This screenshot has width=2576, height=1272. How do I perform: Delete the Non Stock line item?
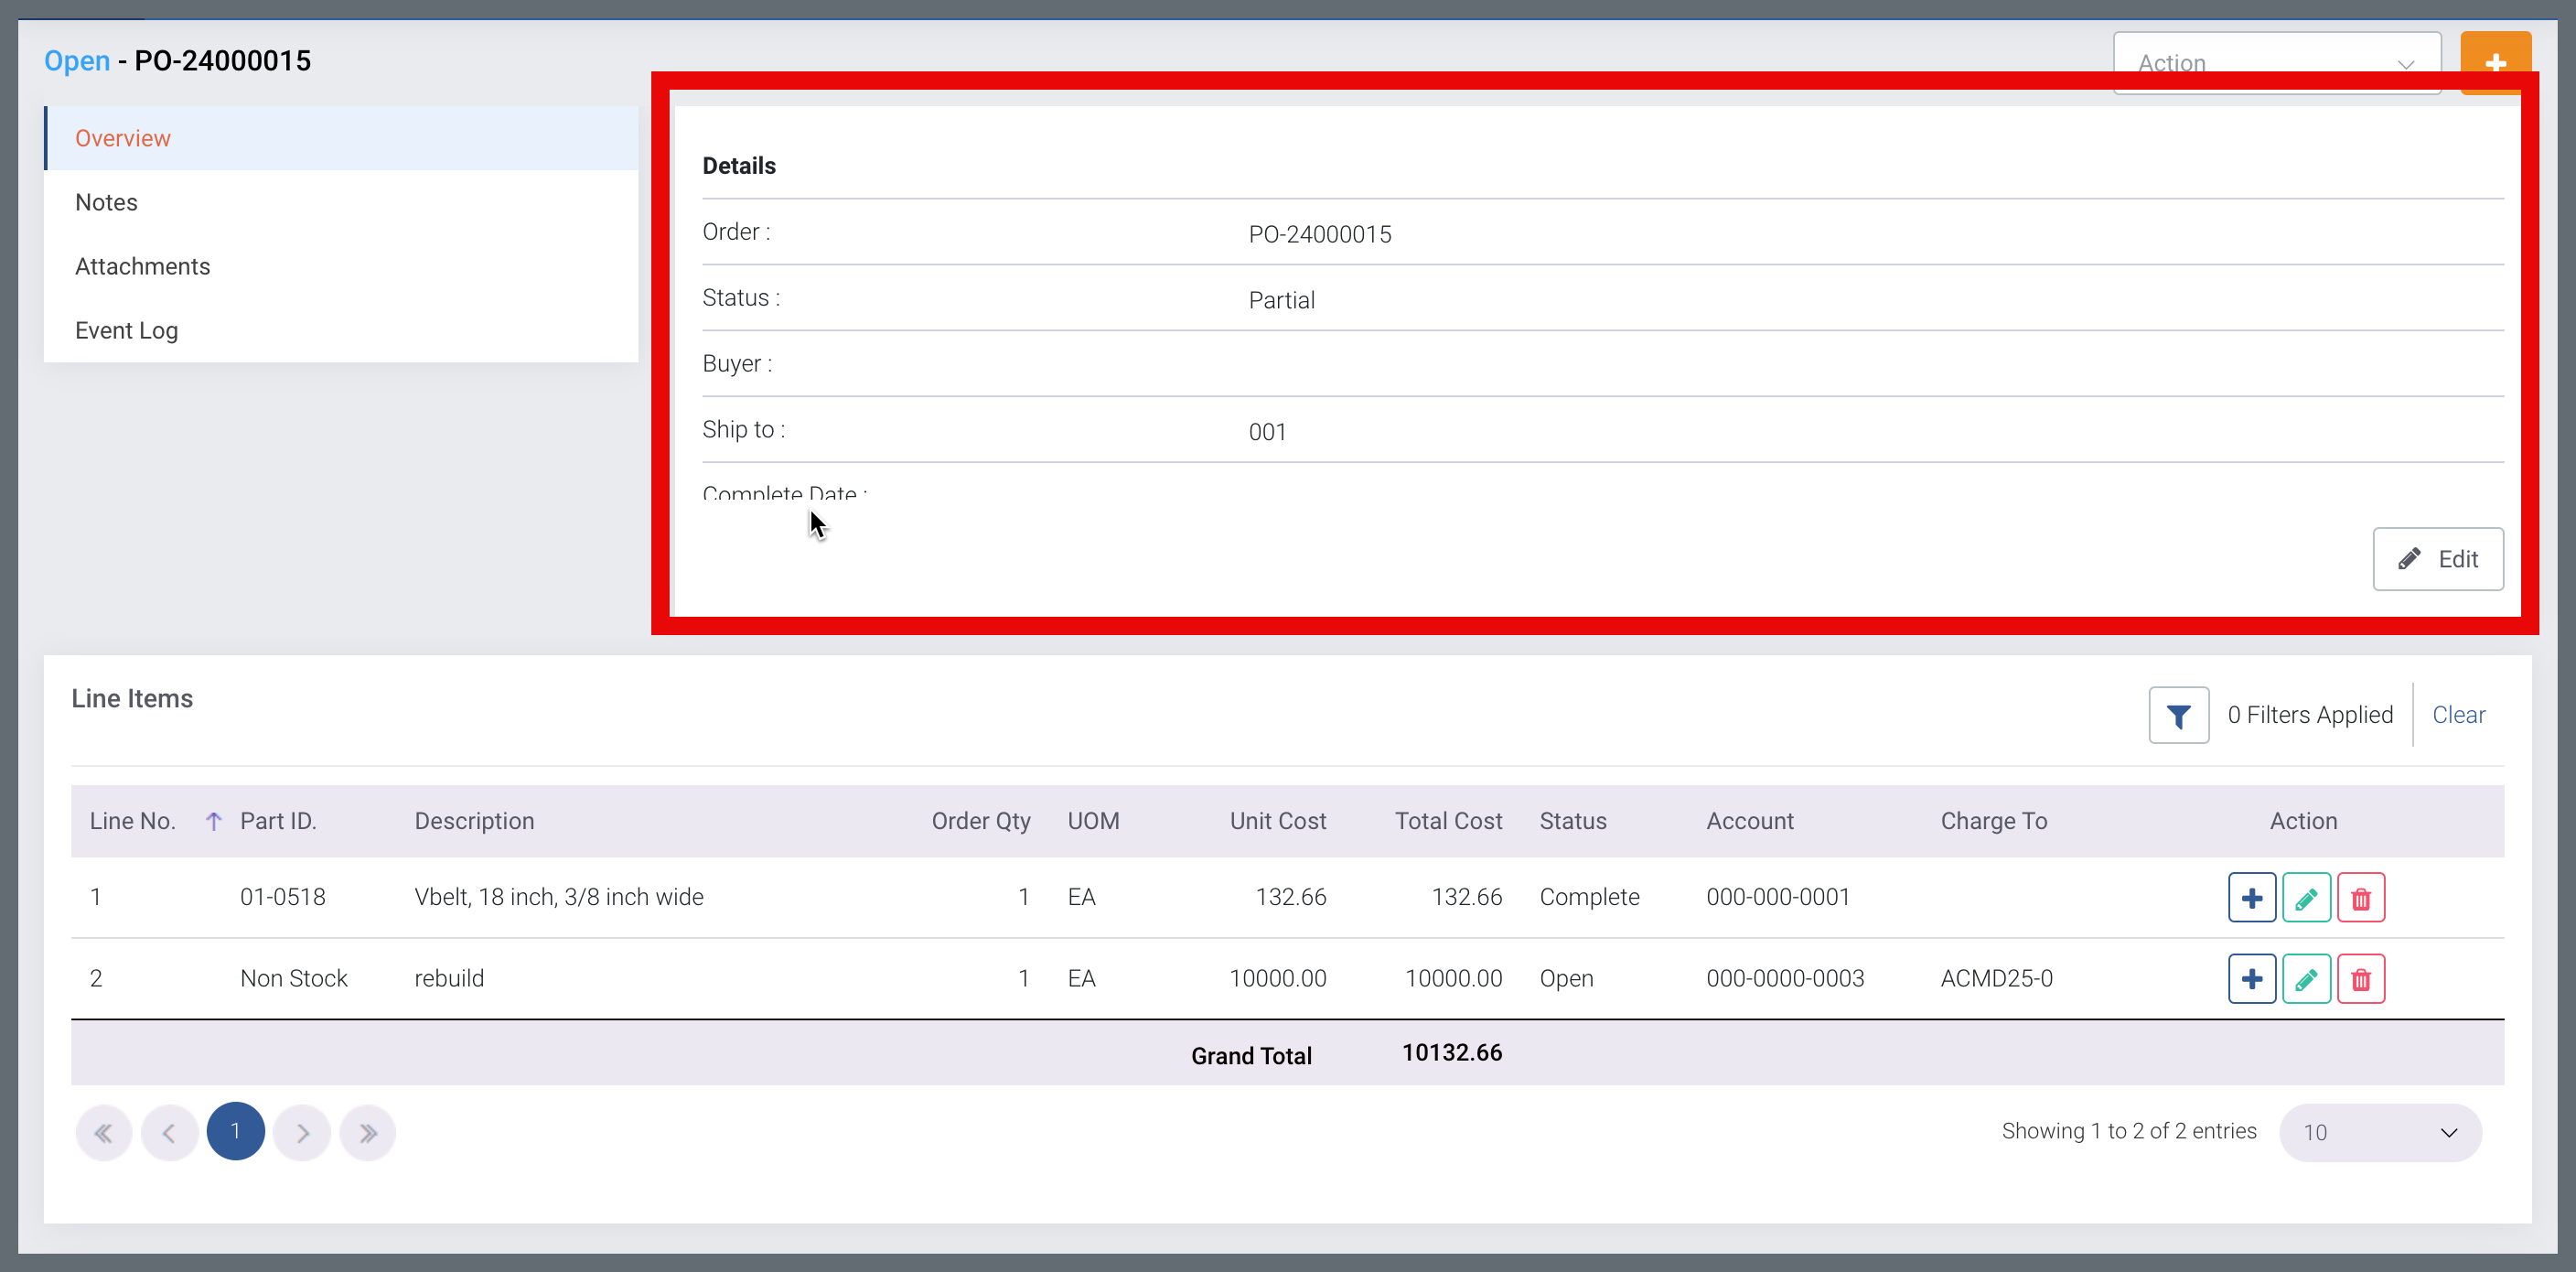tap(2360, 979)
